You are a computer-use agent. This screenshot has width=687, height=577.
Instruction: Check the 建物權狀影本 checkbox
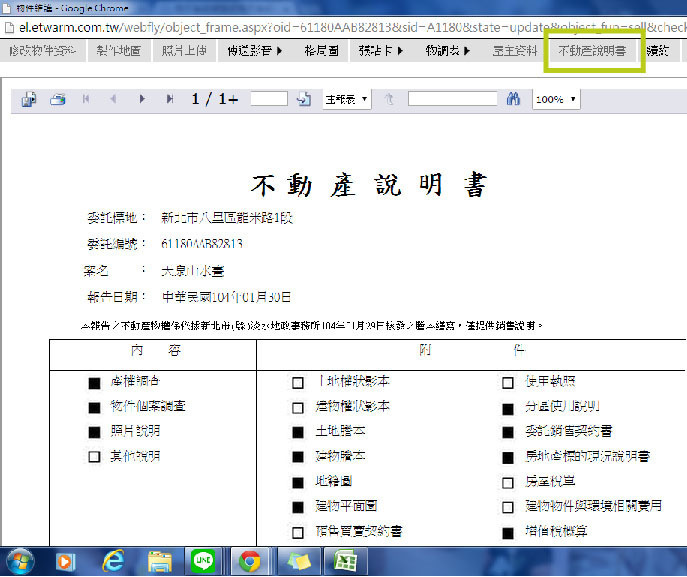click(298, 408)
